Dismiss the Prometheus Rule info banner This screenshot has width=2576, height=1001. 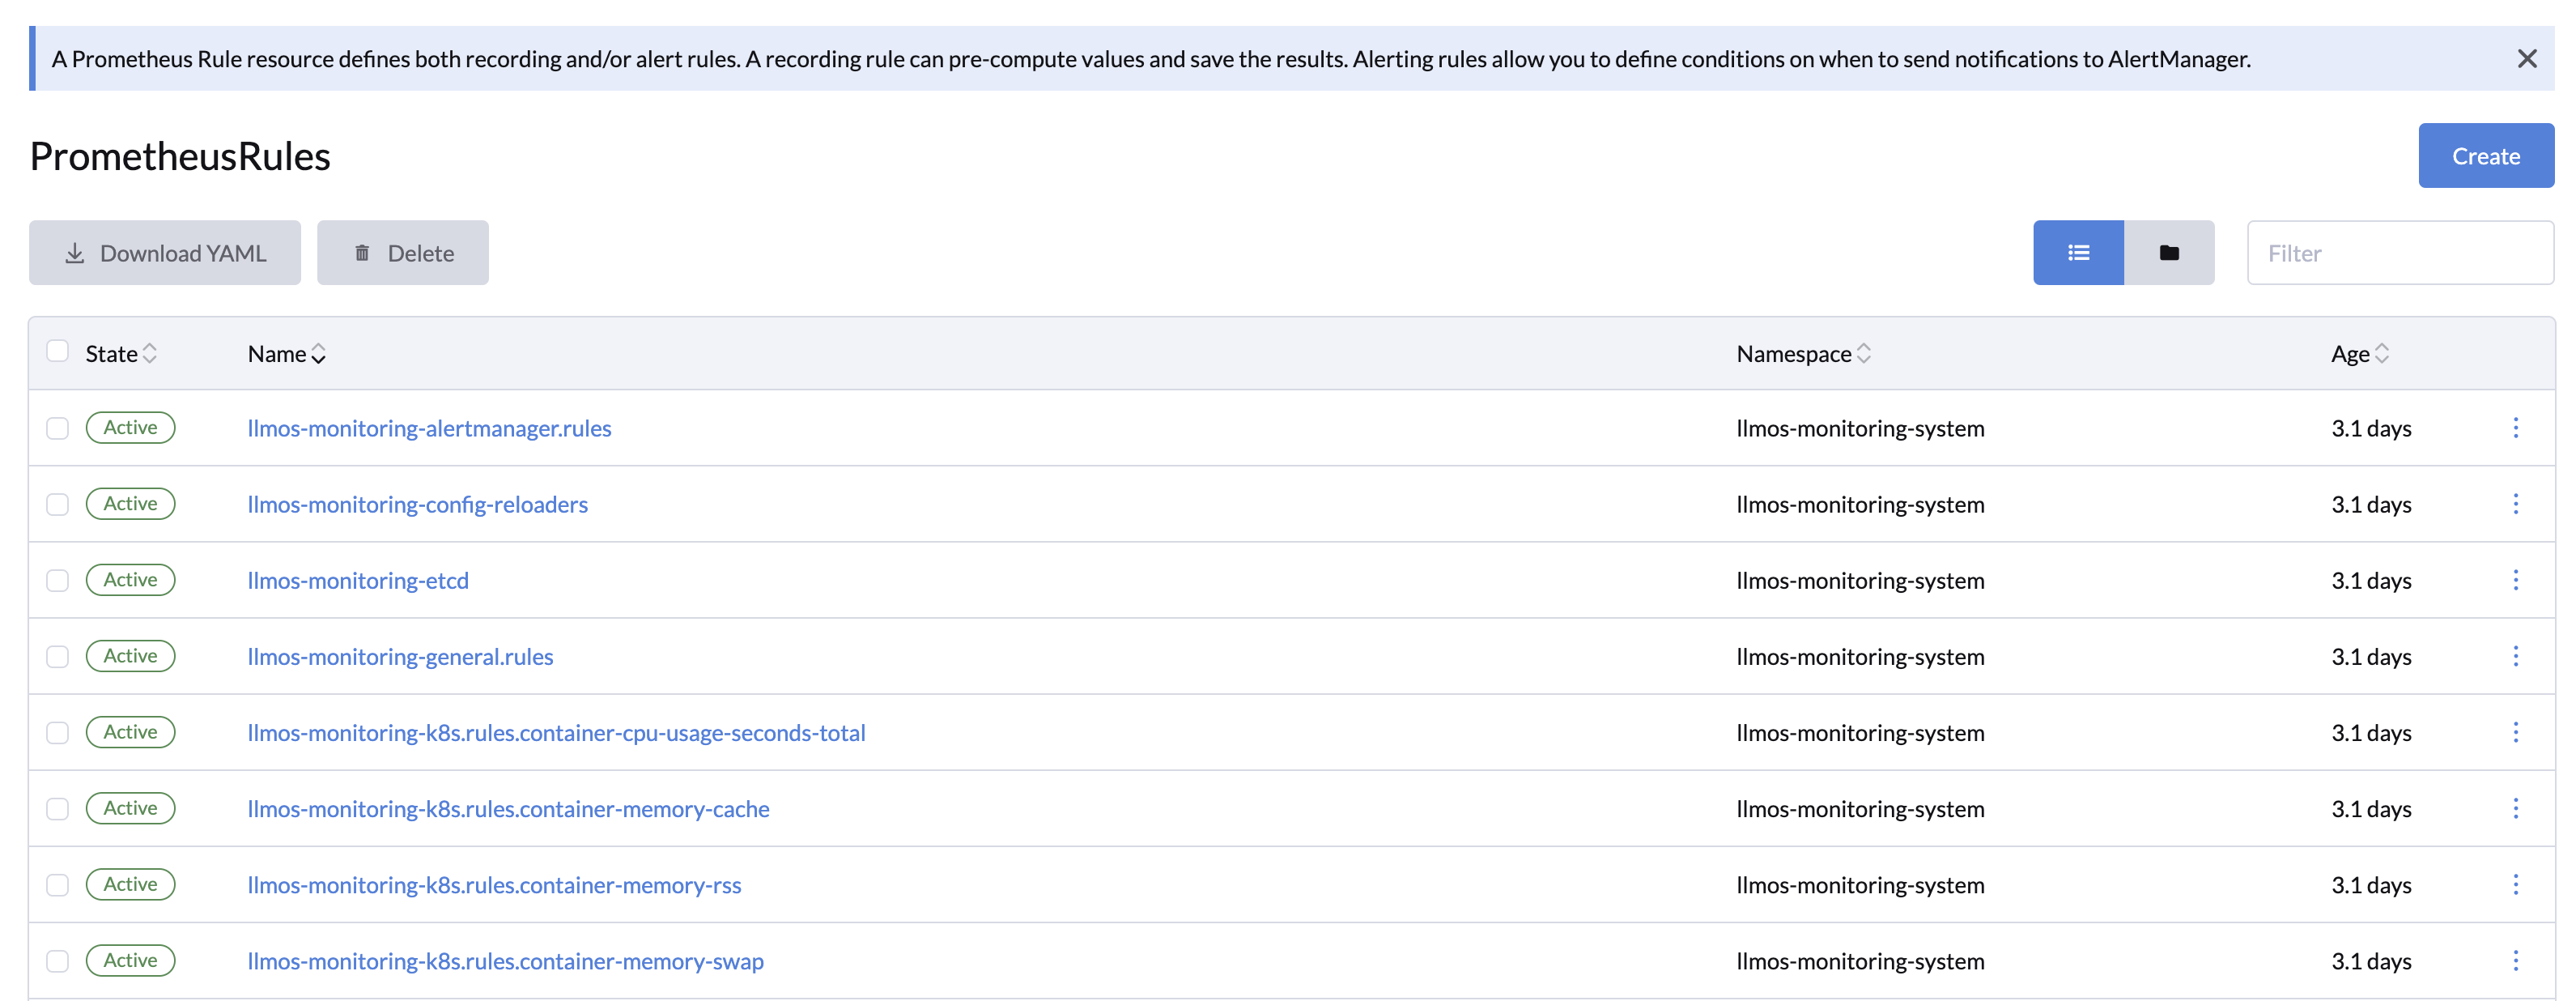(x=2527, y=59)
